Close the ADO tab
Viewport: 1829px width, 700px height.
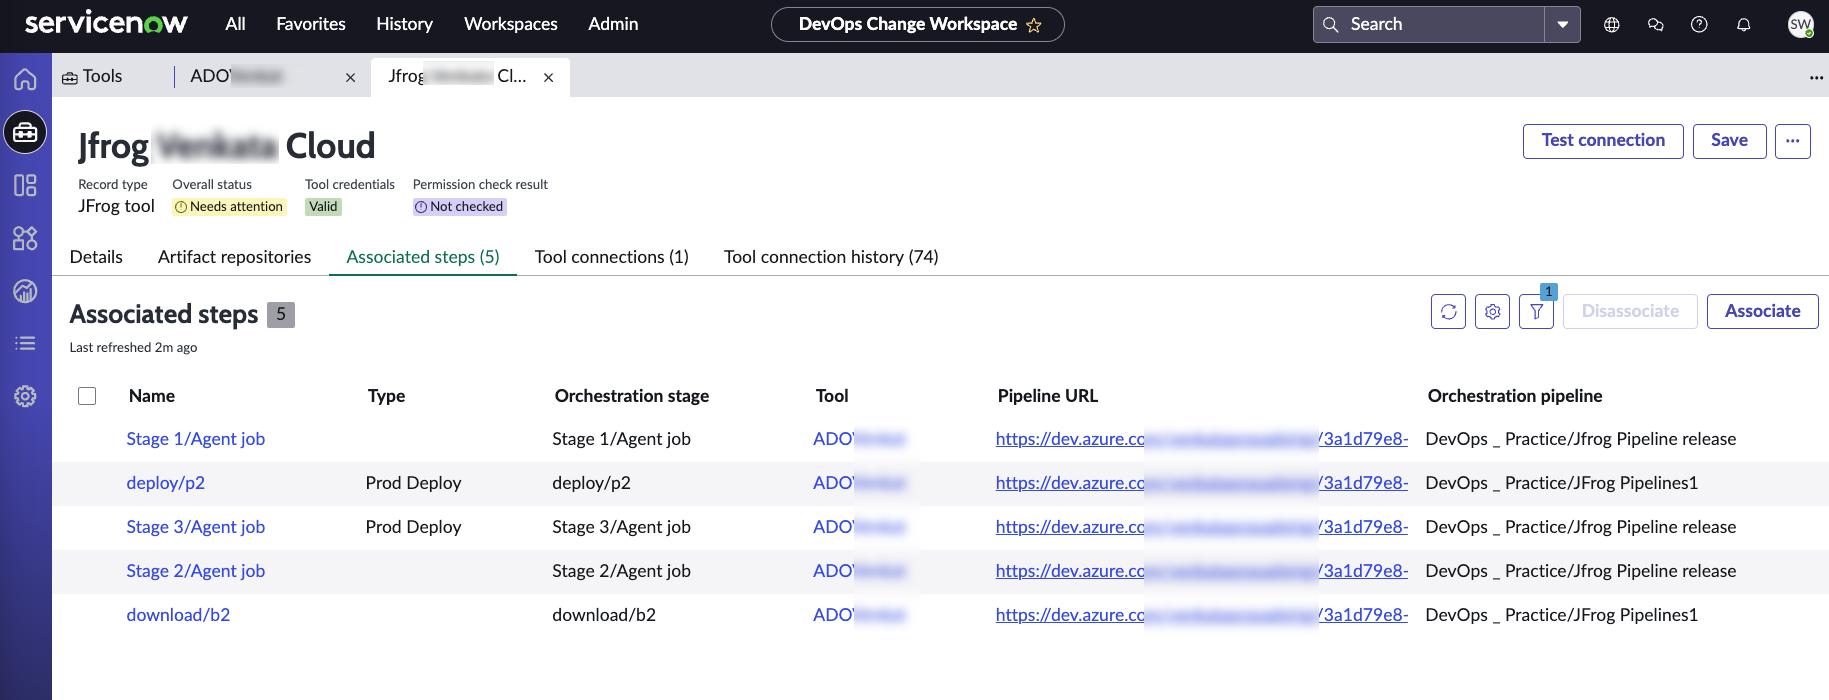click(x=350, y=77)
